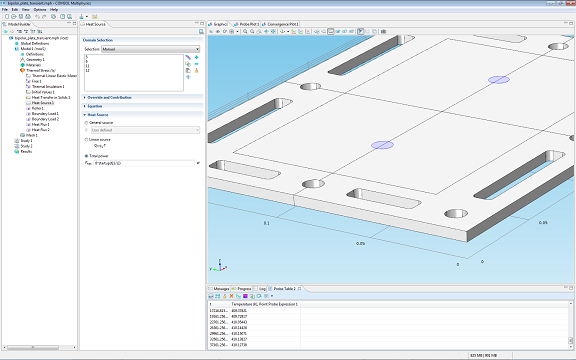Toggle the highlighted Wireframe Rendering button in Graphics toolbar

pyautogui.click(x=331, y=32)
